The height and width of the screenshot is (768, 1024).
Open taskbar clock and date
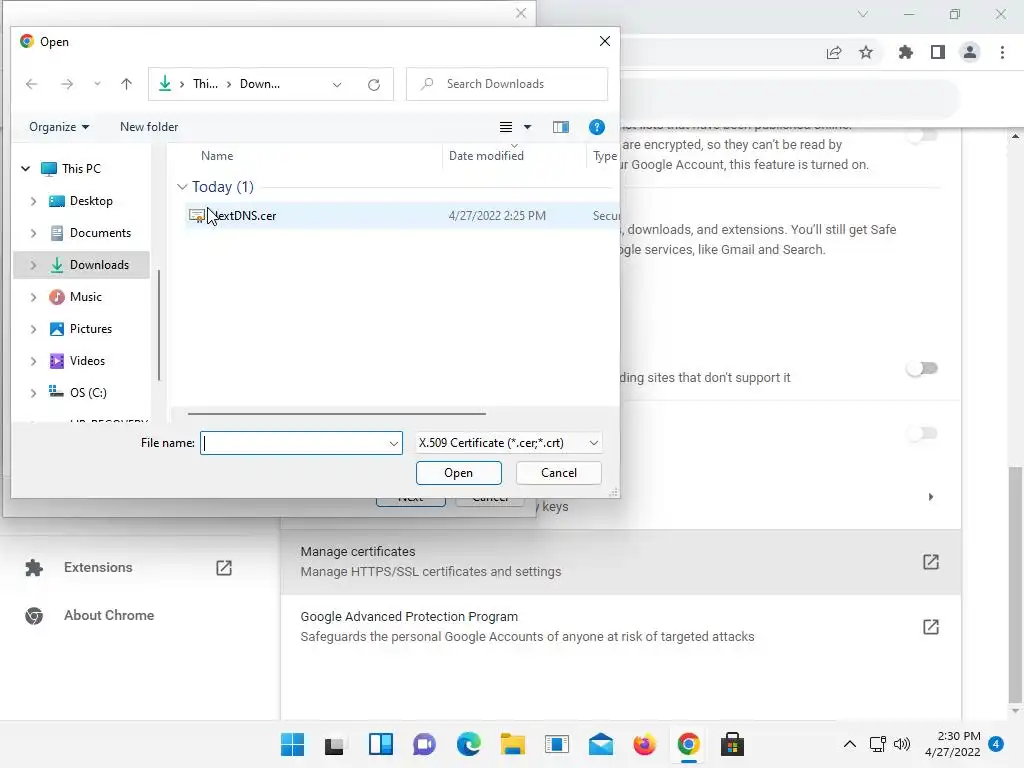coord(953,744)
